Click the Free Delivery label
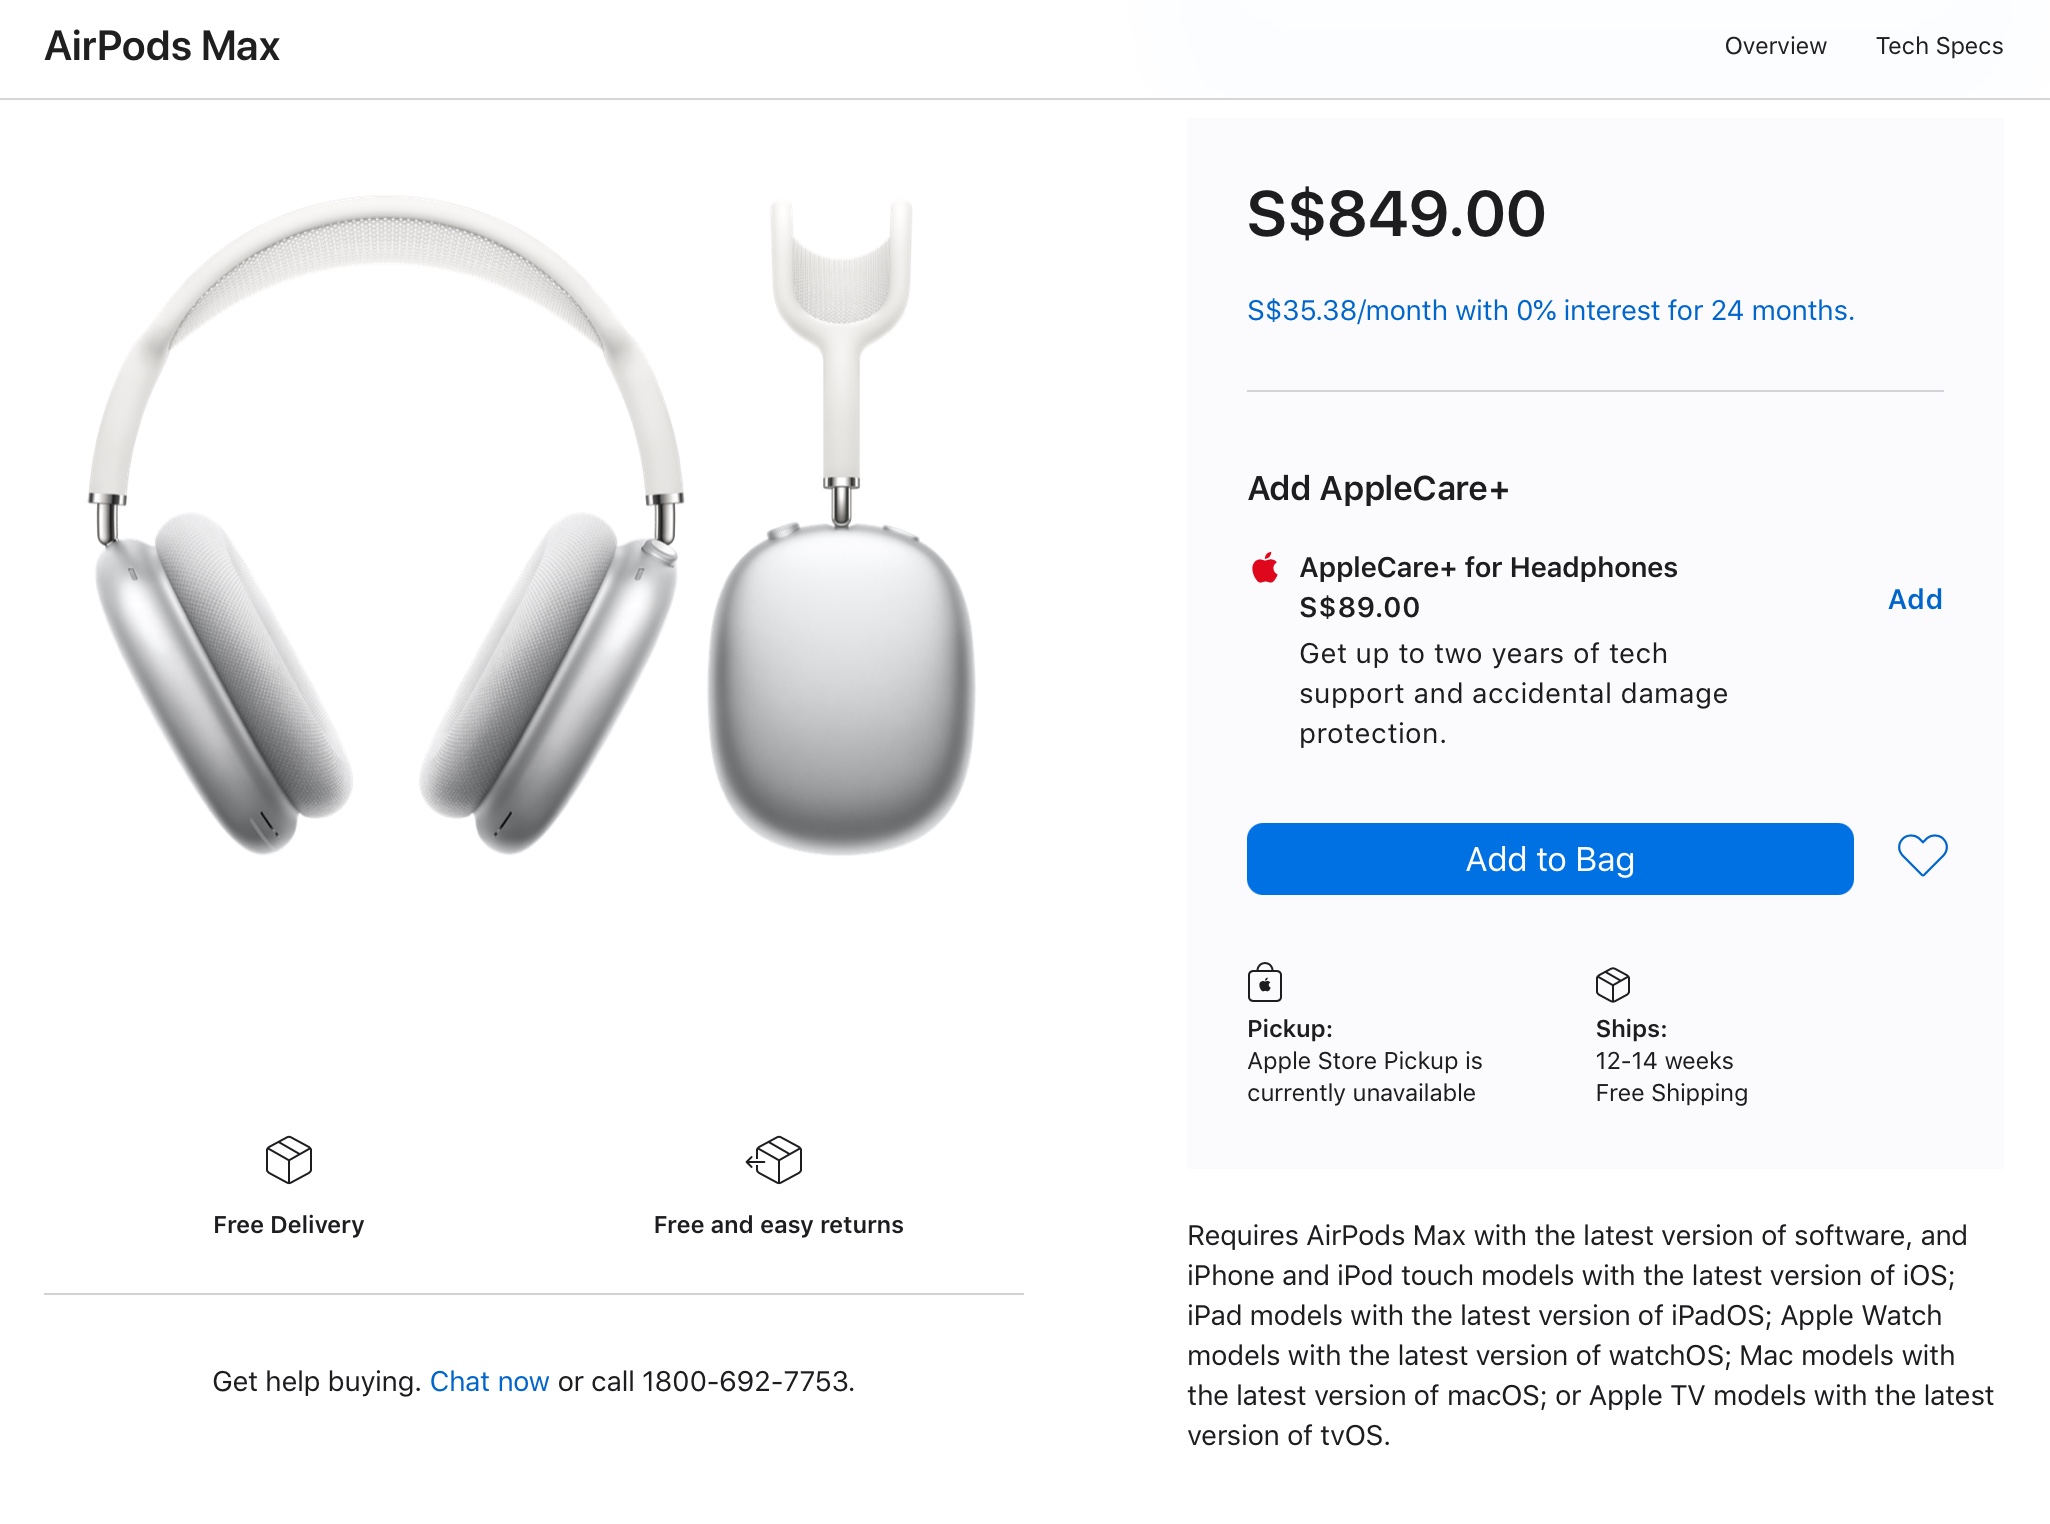Image resolution: width=2050 pixels, height=1524 pixels. pos(289,1225)
